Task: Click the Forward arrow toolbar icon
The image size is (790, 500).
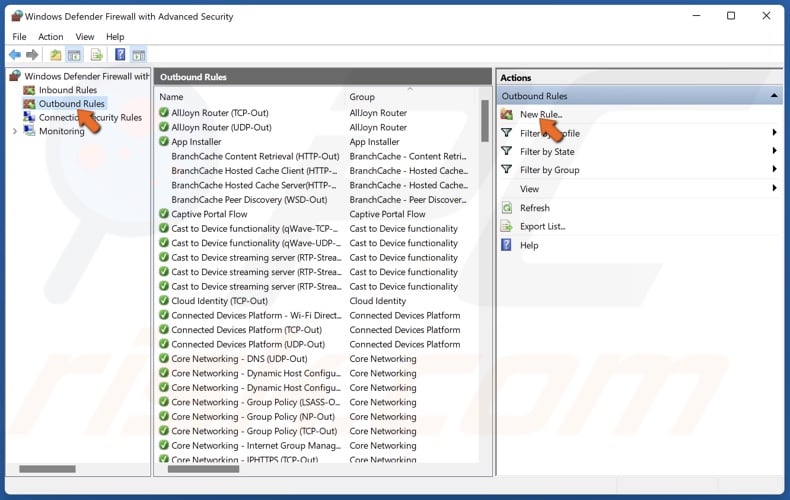Action: 32,54
